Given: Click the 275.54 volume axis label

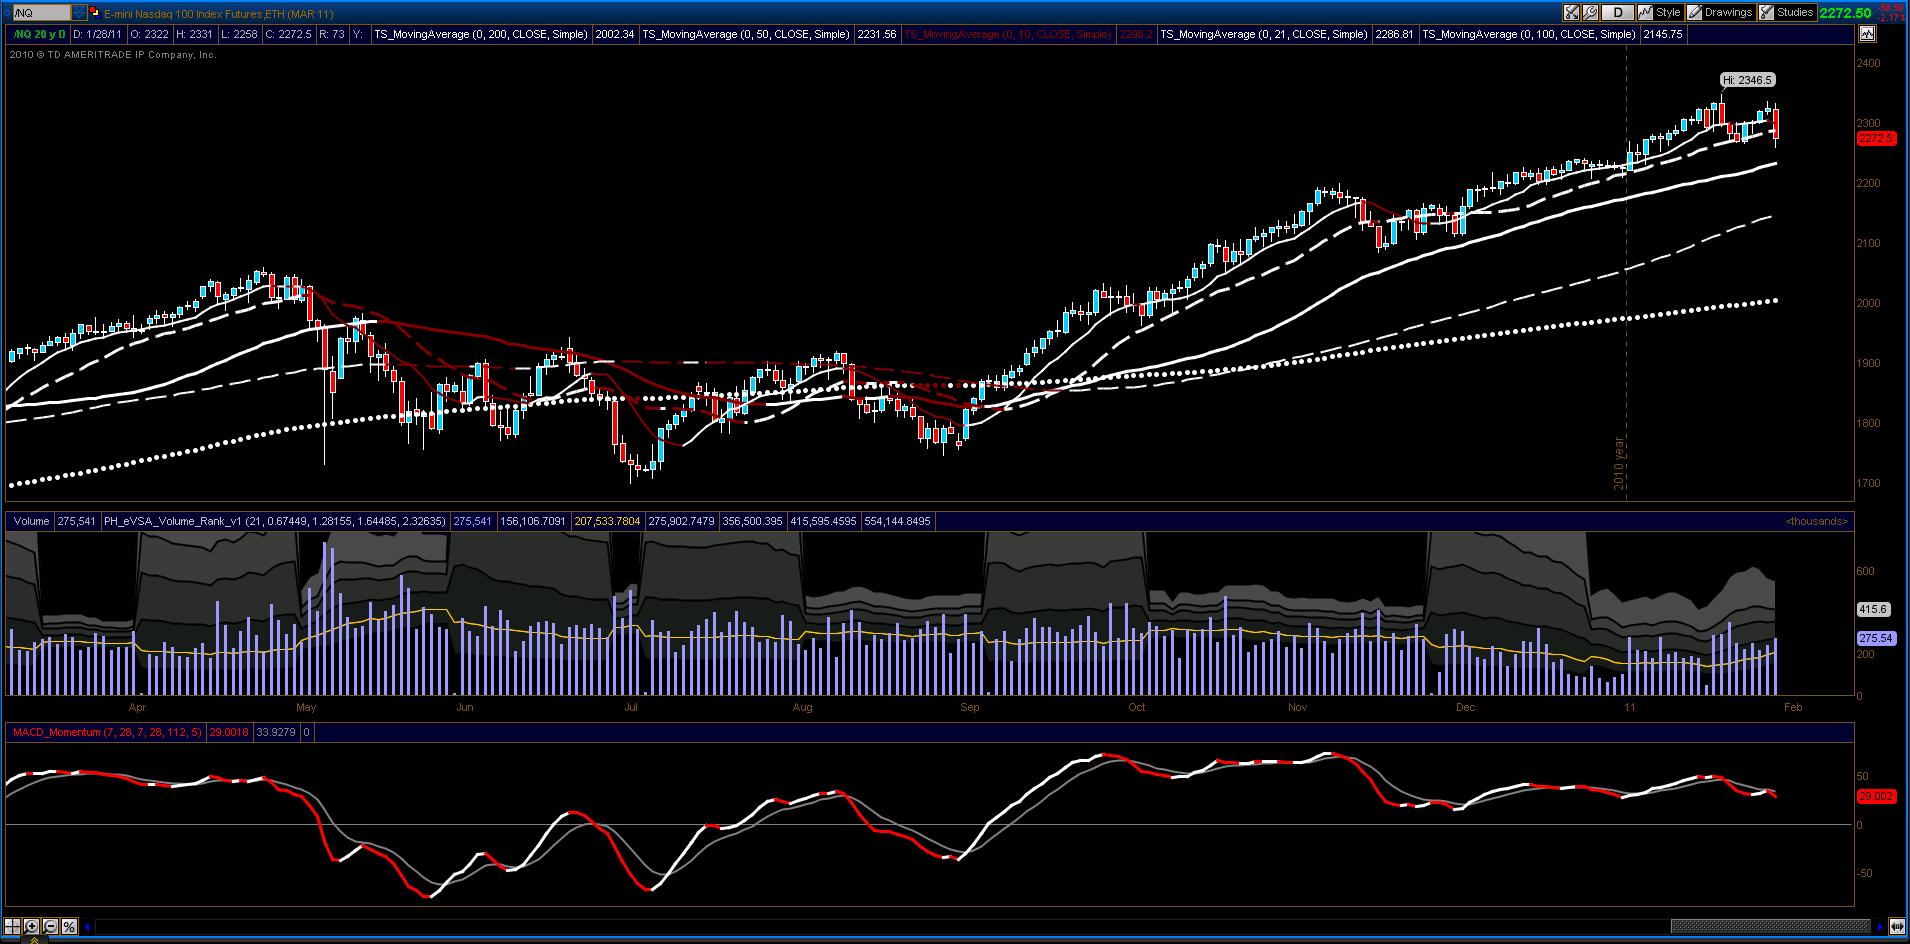Looking at the screenshot, I should click(1876, 638).
